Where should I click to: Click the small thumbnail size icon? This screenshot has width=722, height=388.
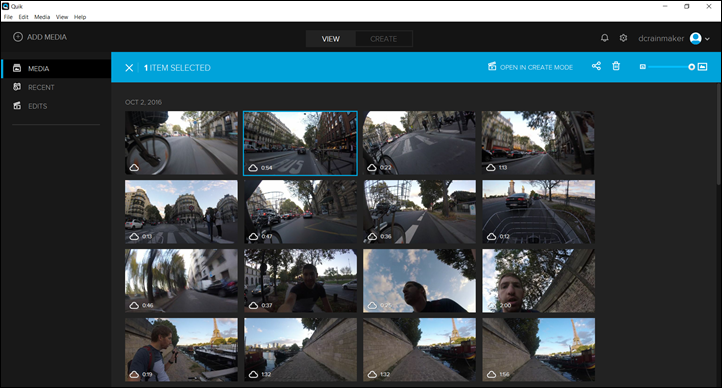643,67
